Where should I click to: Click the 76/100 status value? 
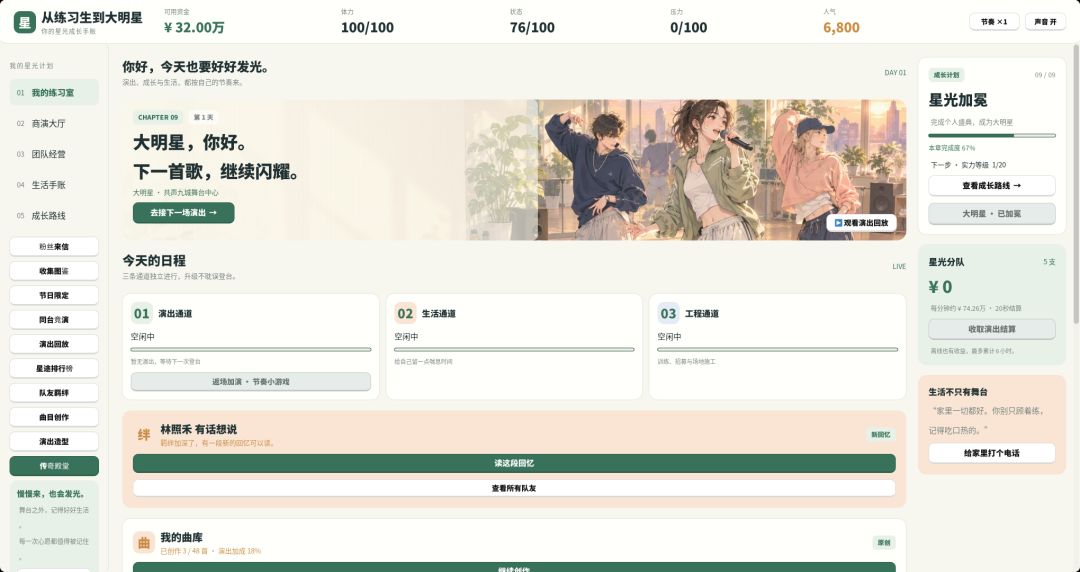[x=532, y=28]
